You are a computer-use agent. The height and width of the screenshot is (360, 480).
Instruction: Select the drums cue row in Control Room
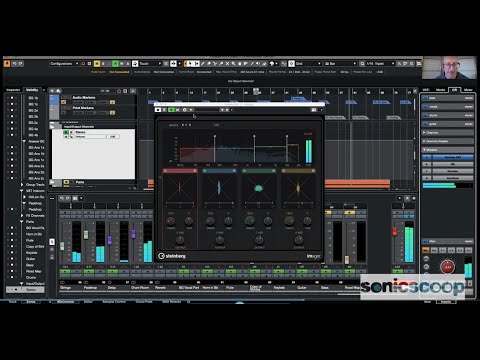pos(447,115)
